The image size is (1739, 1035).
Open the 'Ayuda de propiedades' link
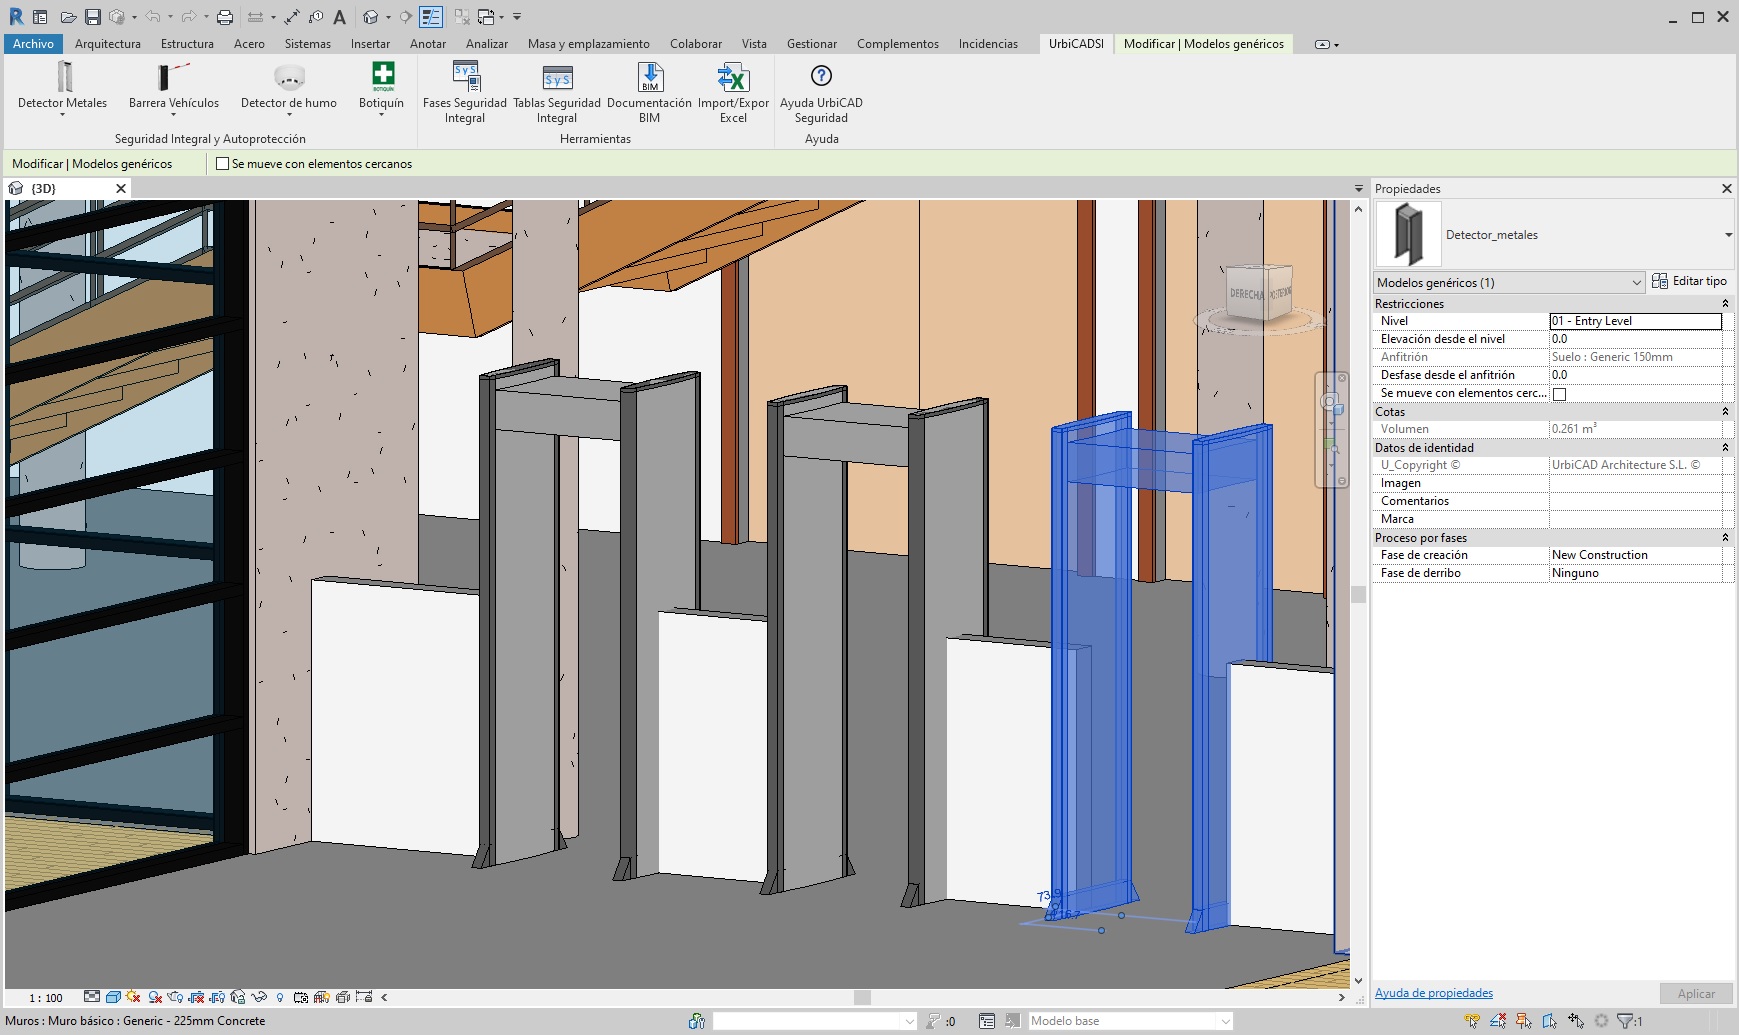1433,993
